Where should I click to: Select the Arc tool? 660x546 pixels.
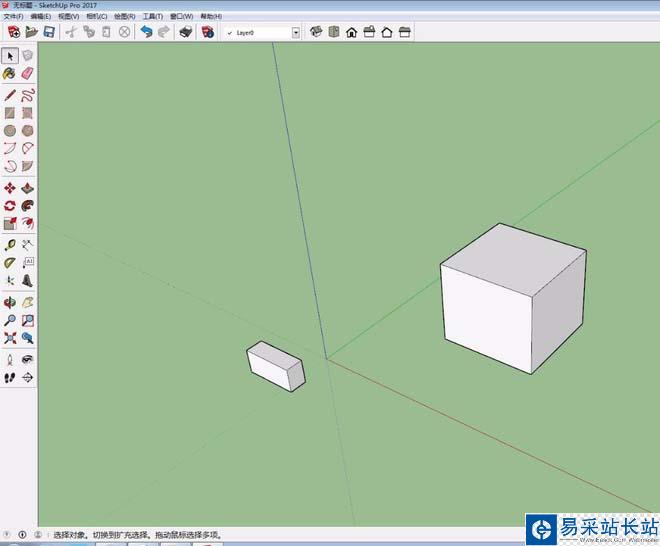coord(10,148)
